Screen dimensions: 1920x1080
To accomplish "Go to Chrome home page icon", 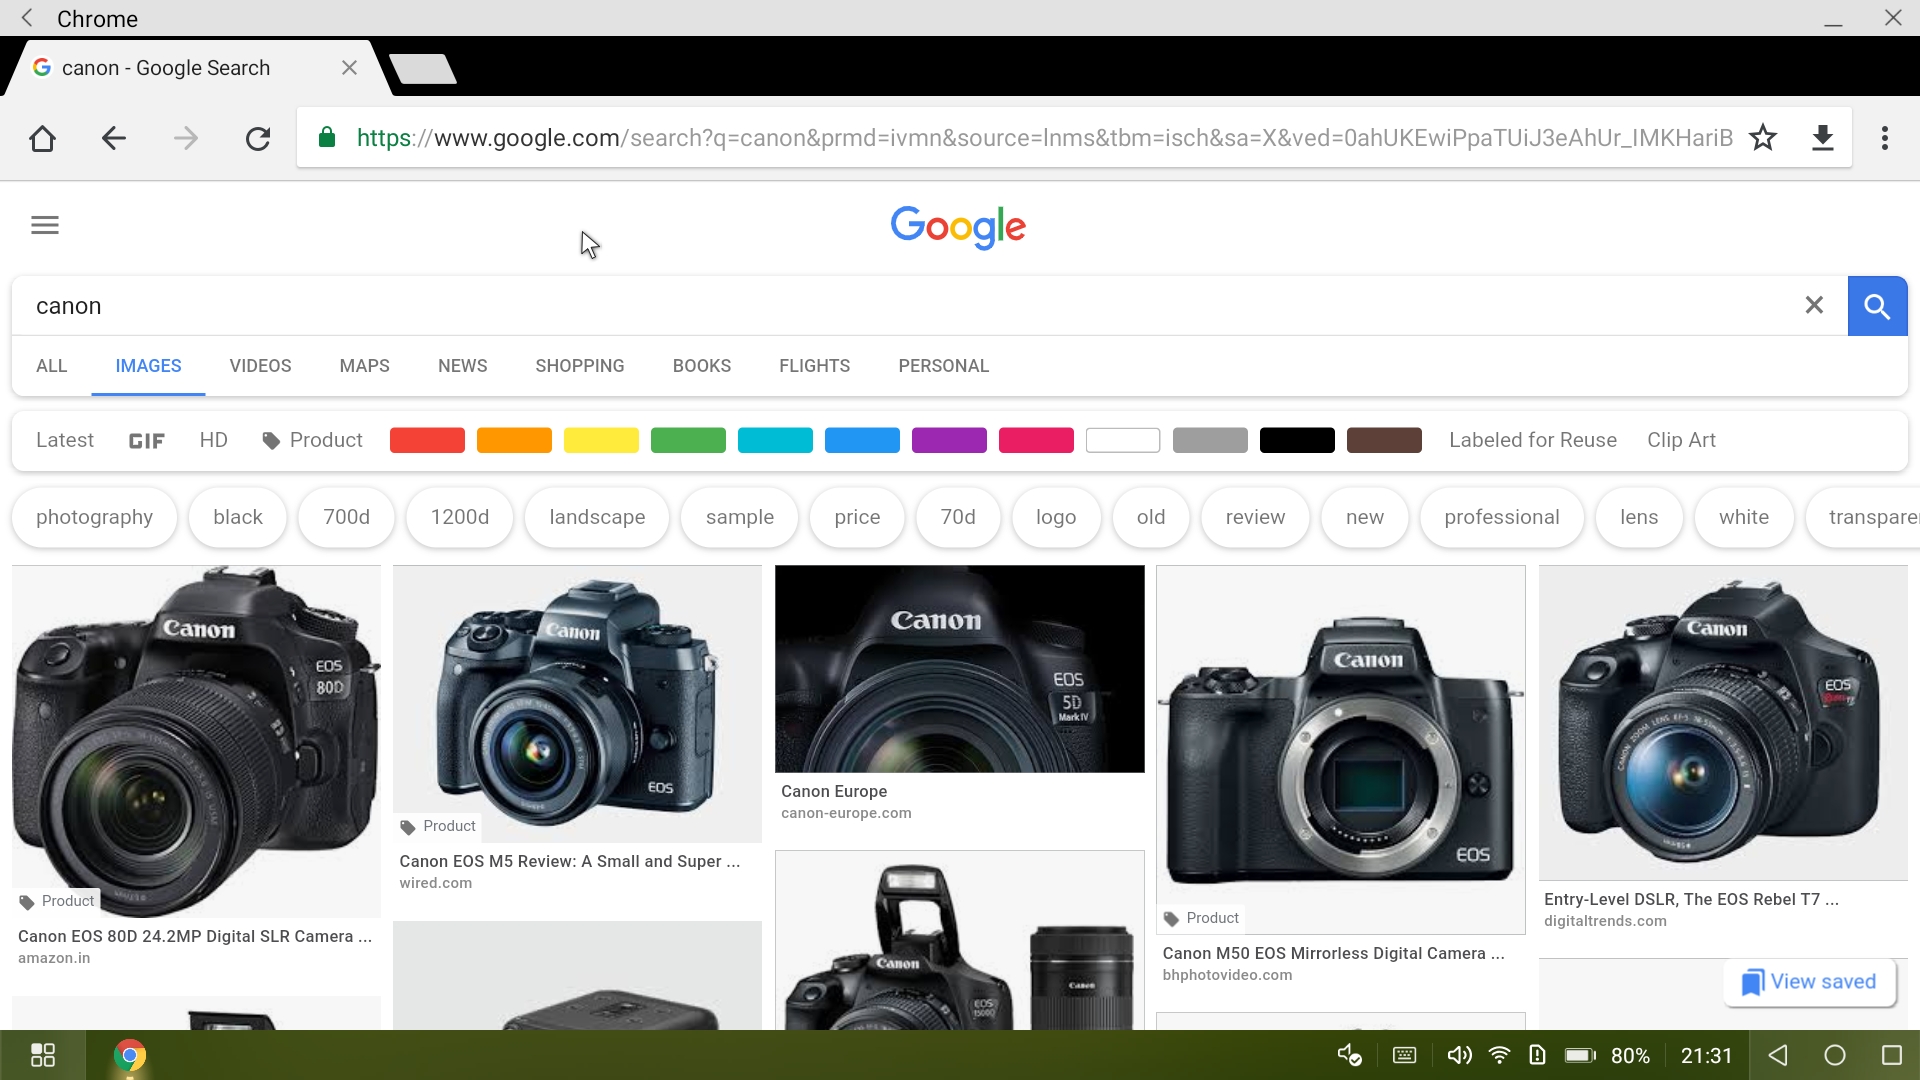I will pyautogui.click(x=42, y=138).
